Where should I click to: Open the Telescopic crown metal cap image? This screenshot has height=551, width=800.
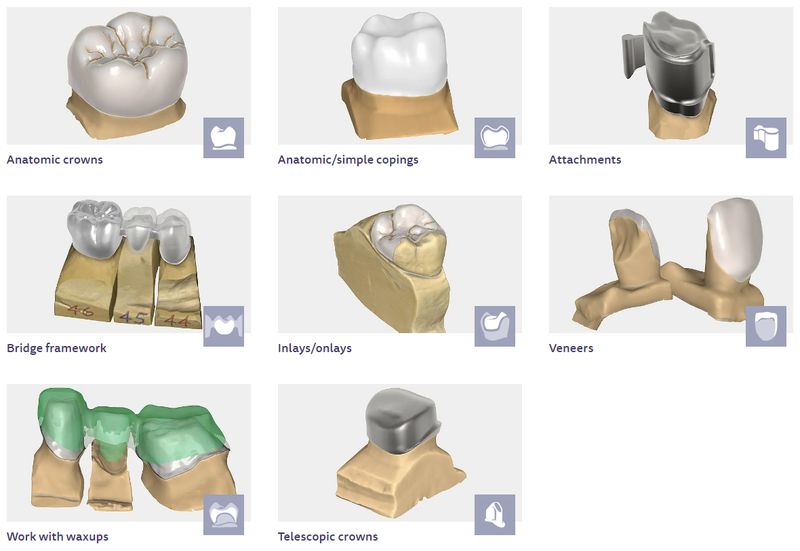click(399, 453)
